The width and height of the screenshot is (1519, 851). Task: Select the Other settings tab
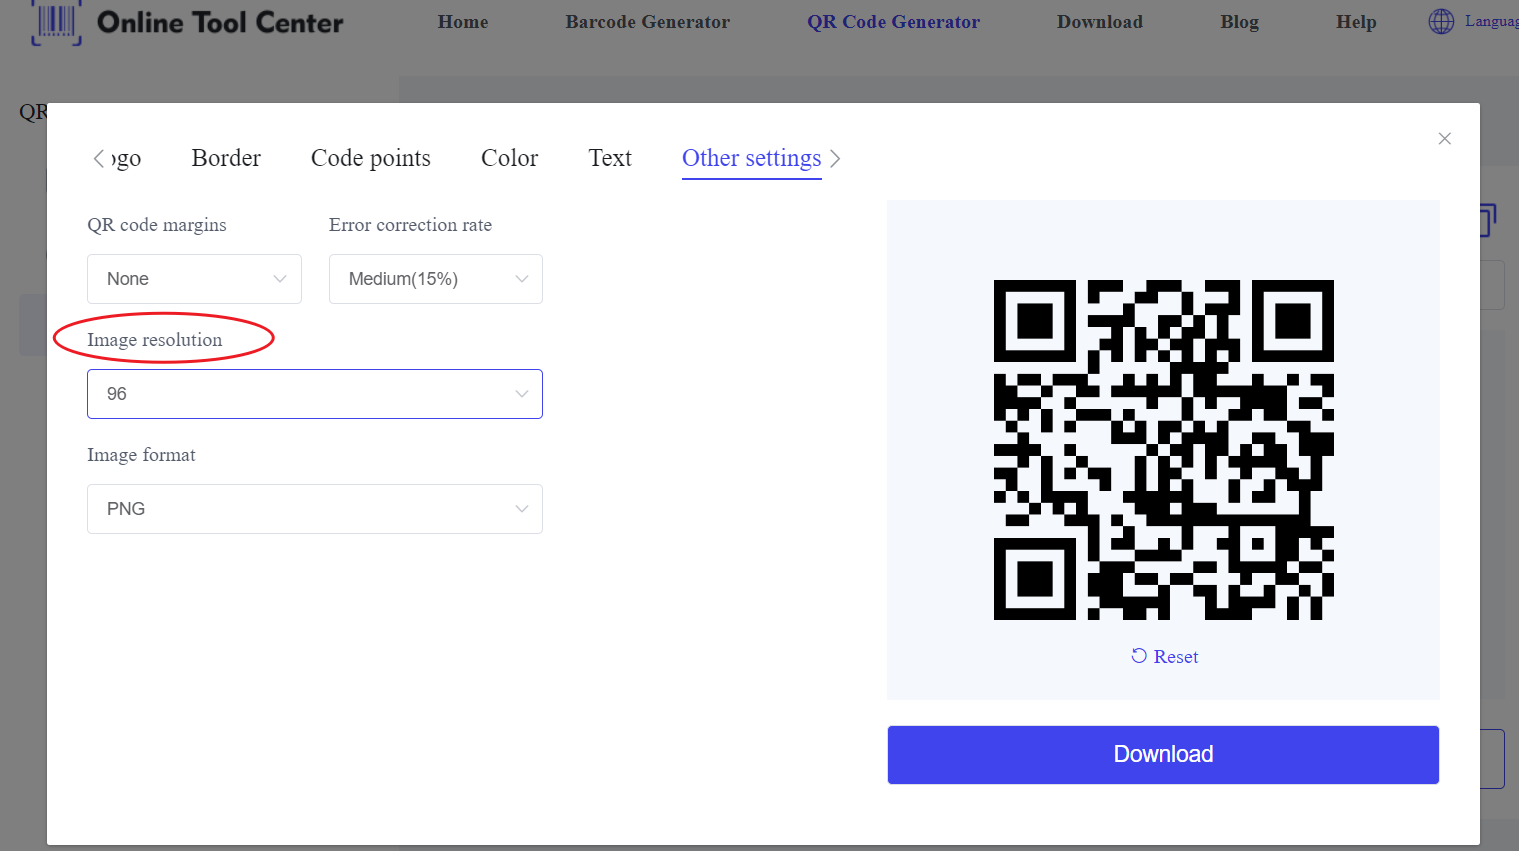click(x=752, y=158)
